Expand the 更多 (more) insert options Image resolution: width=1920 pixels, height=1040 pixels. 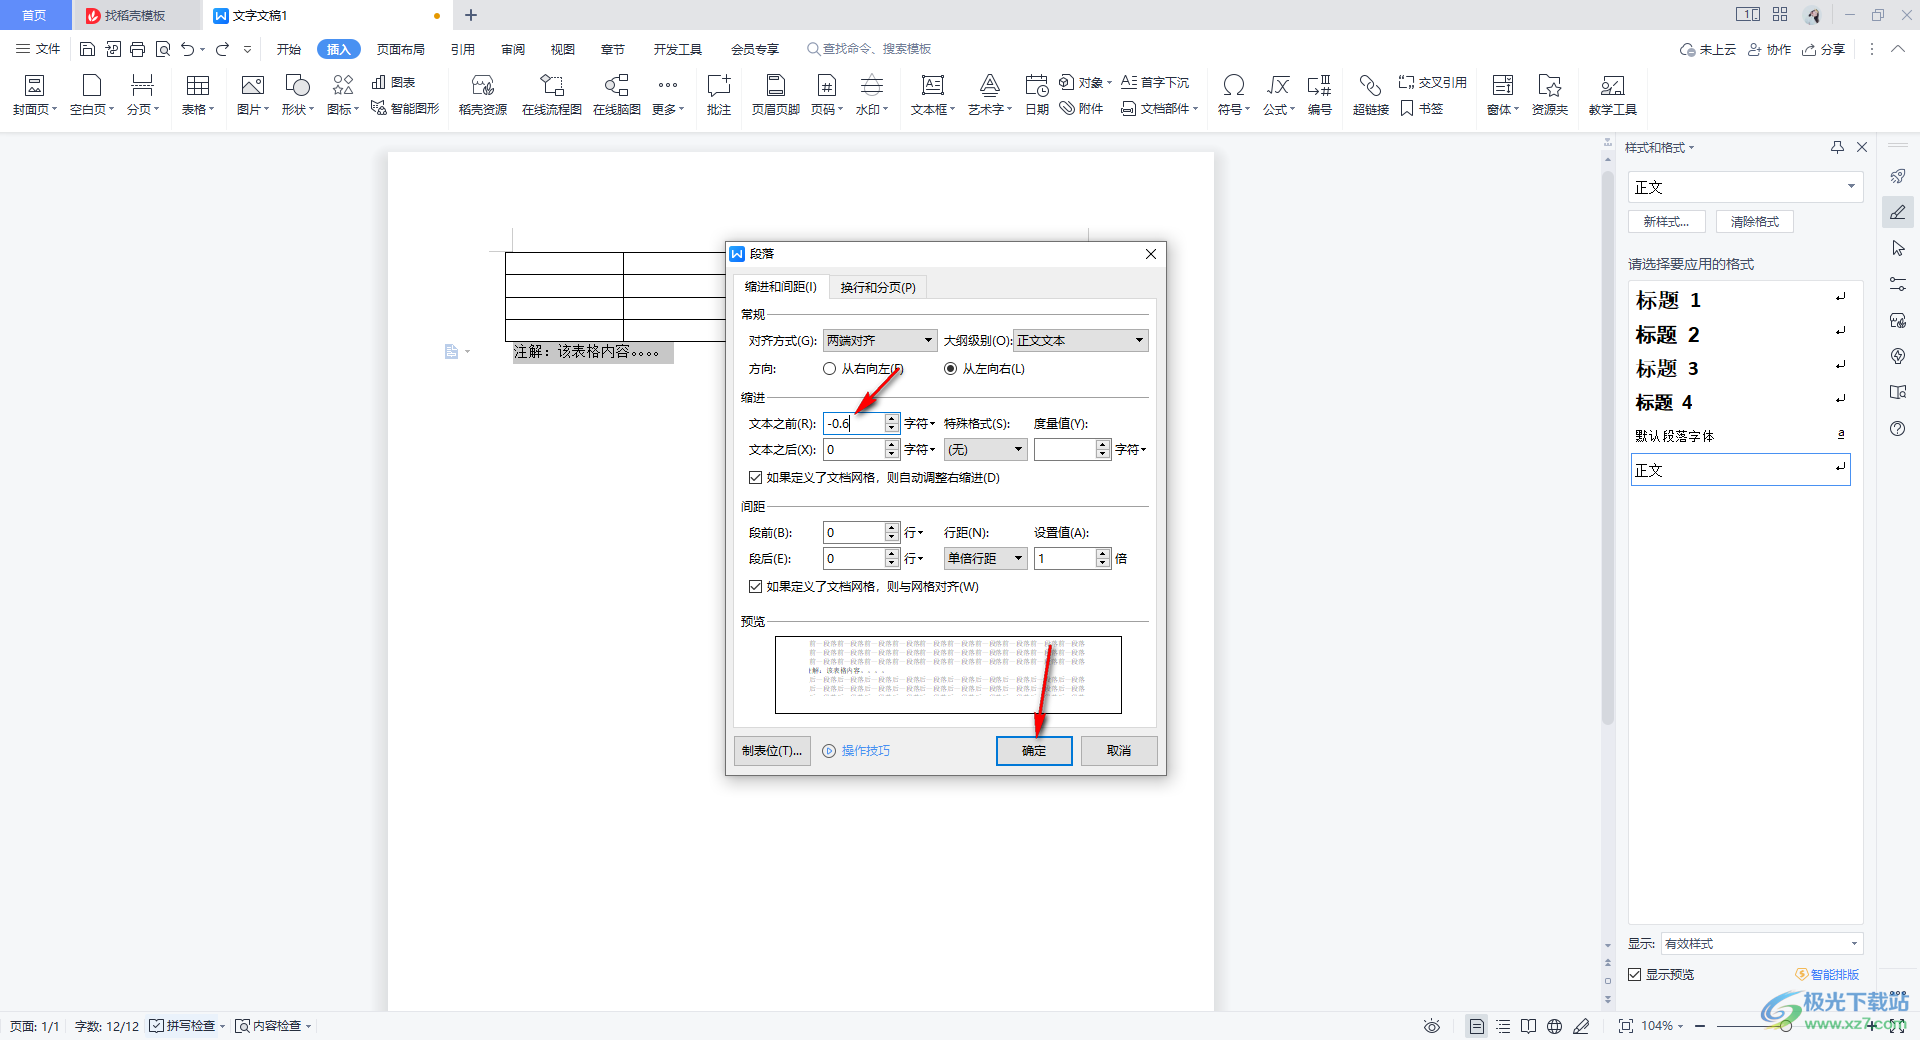(x=668, y=95)
